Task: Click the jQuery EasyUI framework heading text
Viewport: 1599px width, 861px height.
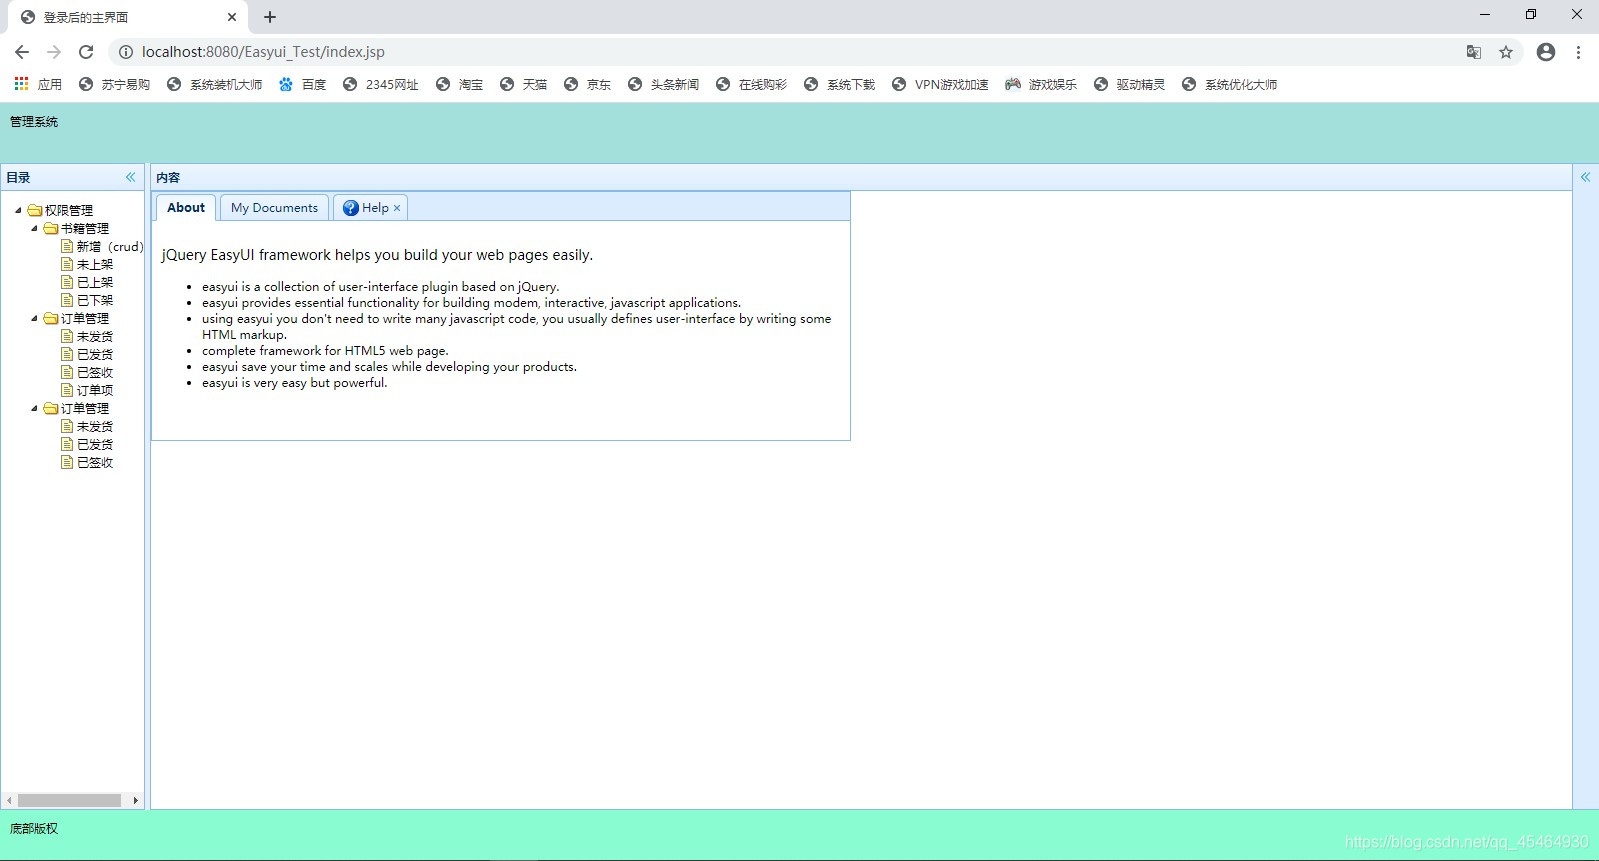Action: [x=377, y=255]
